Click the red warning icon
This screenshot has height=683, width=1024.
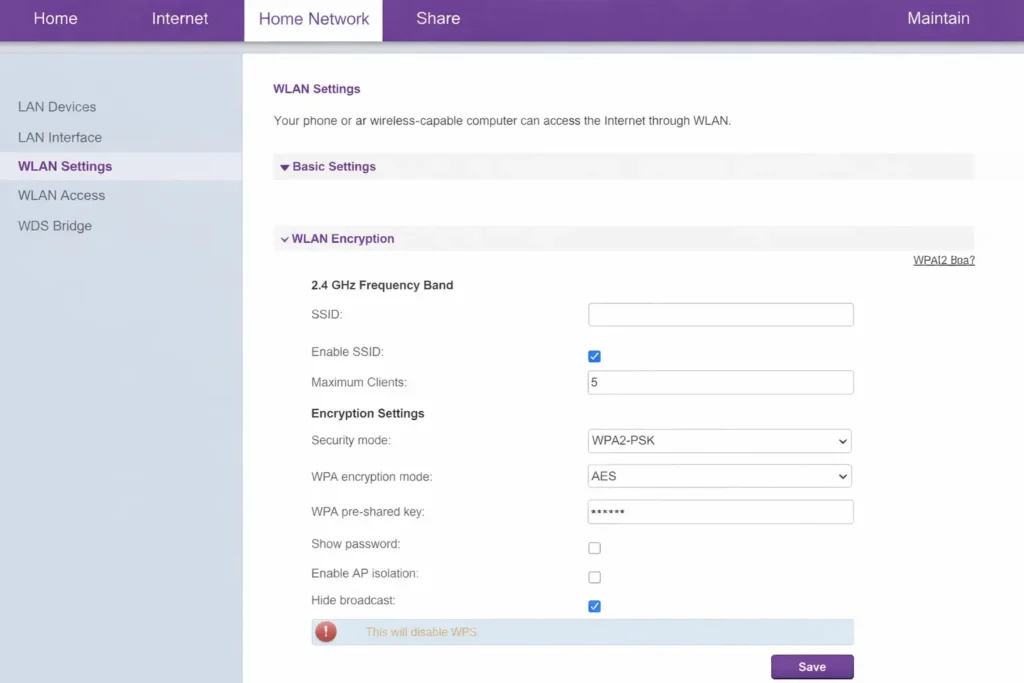pyautogui.click(x=326, y=632)
